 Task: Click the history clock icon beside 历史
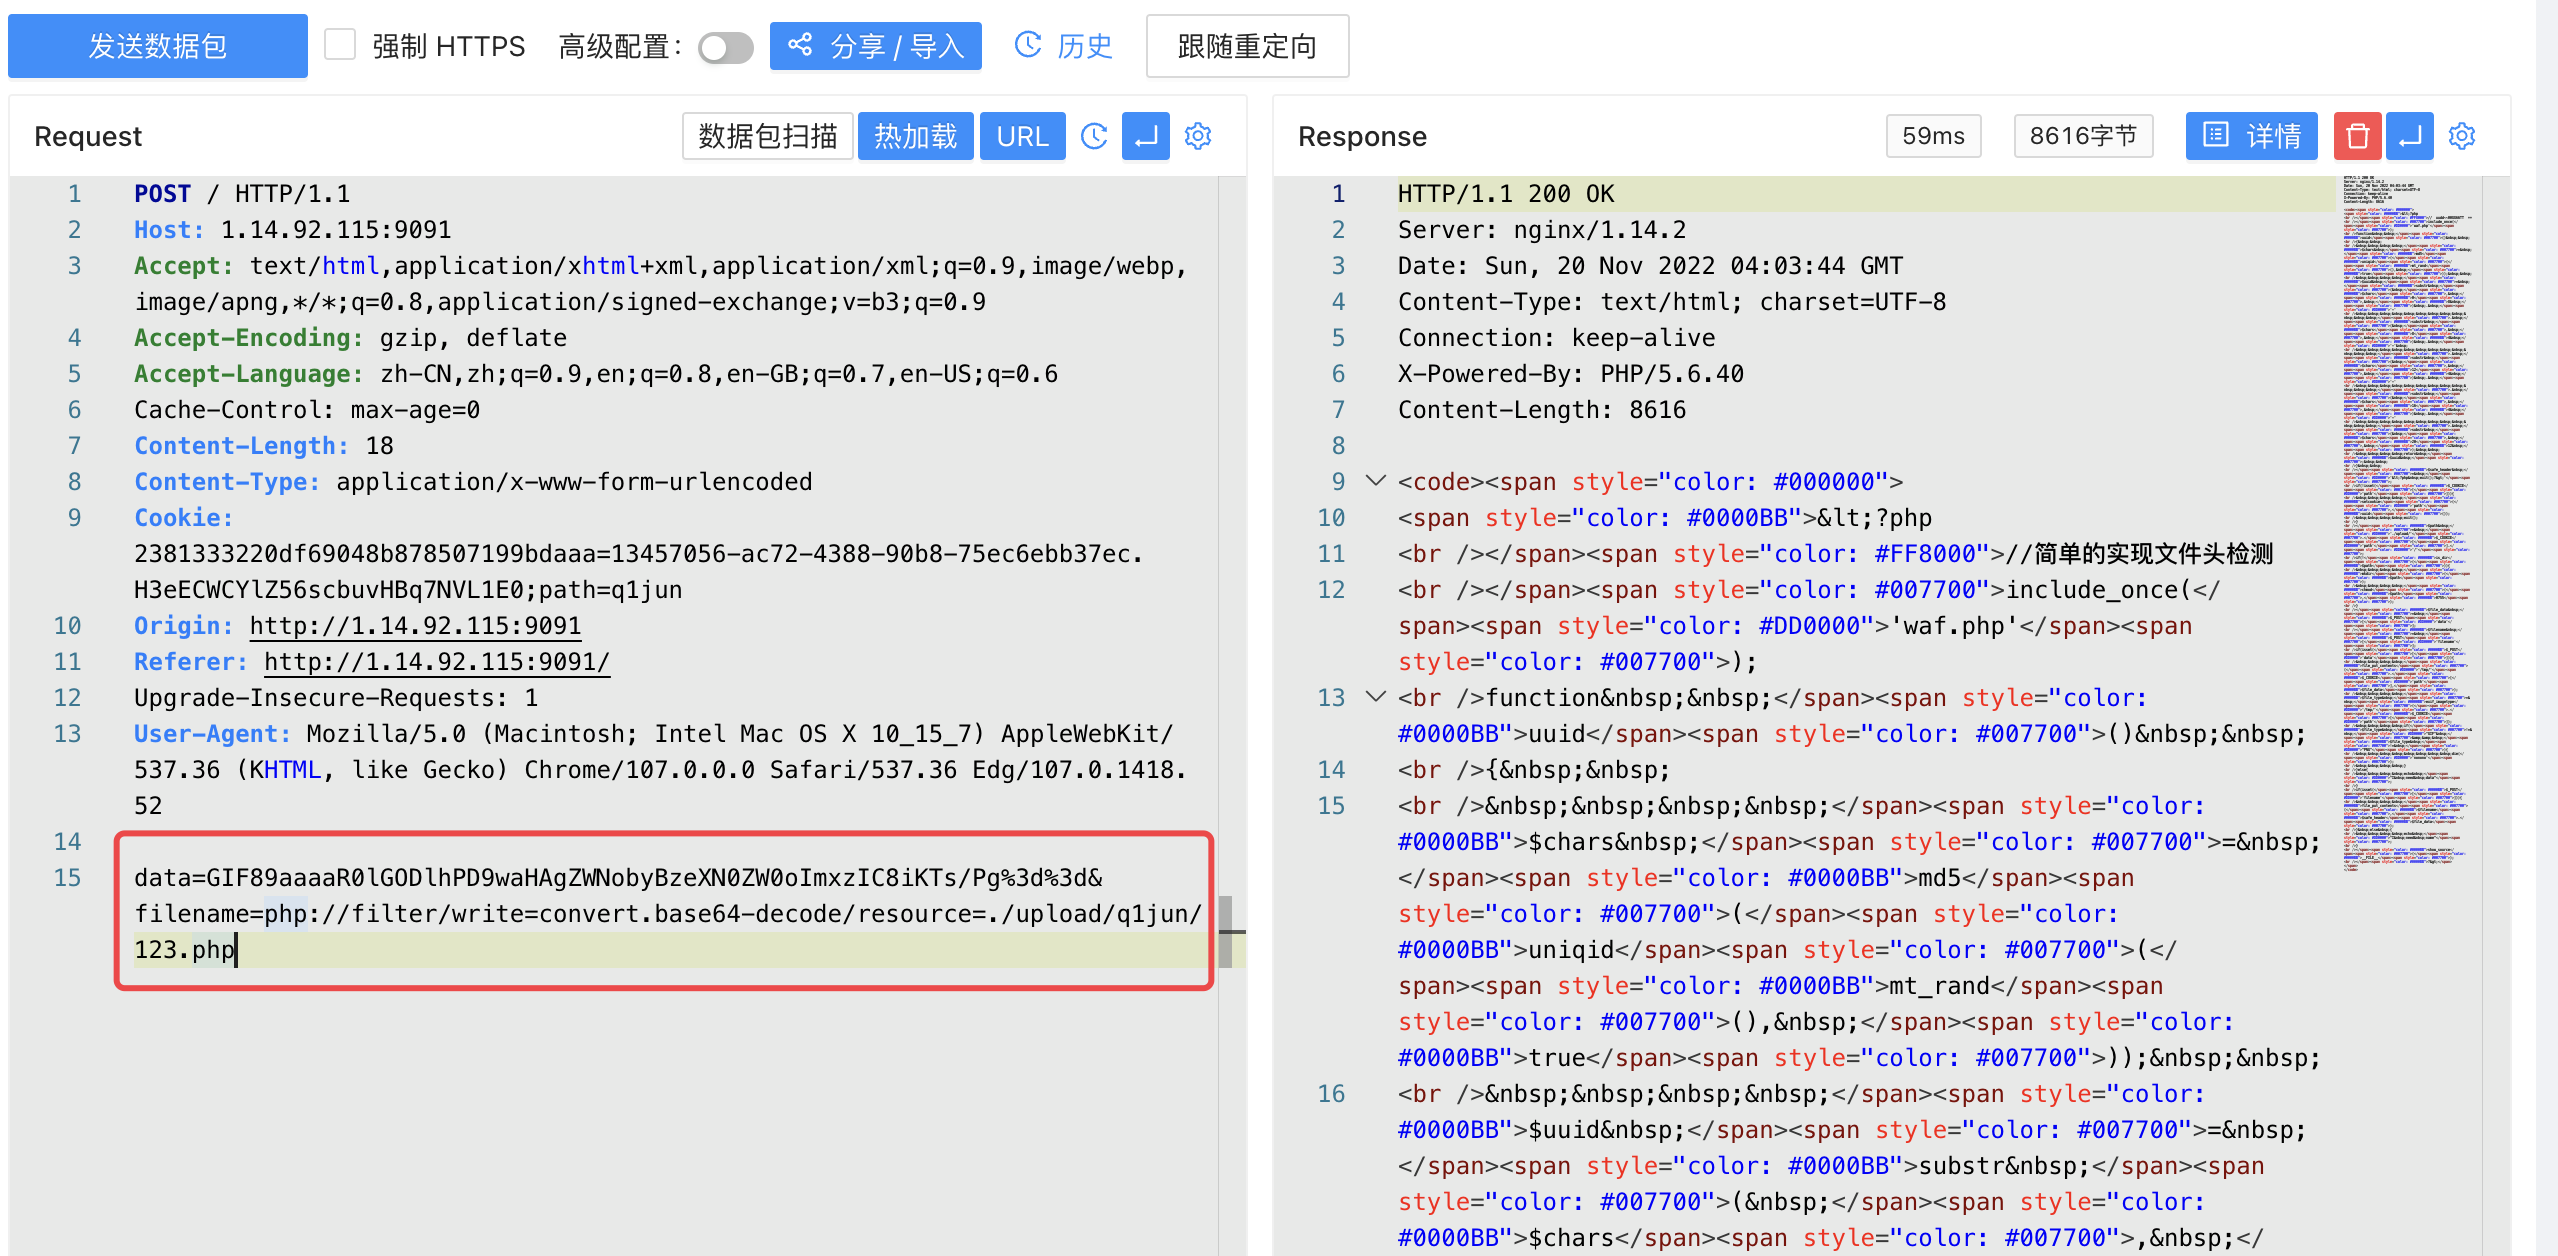coord(1028,45)
